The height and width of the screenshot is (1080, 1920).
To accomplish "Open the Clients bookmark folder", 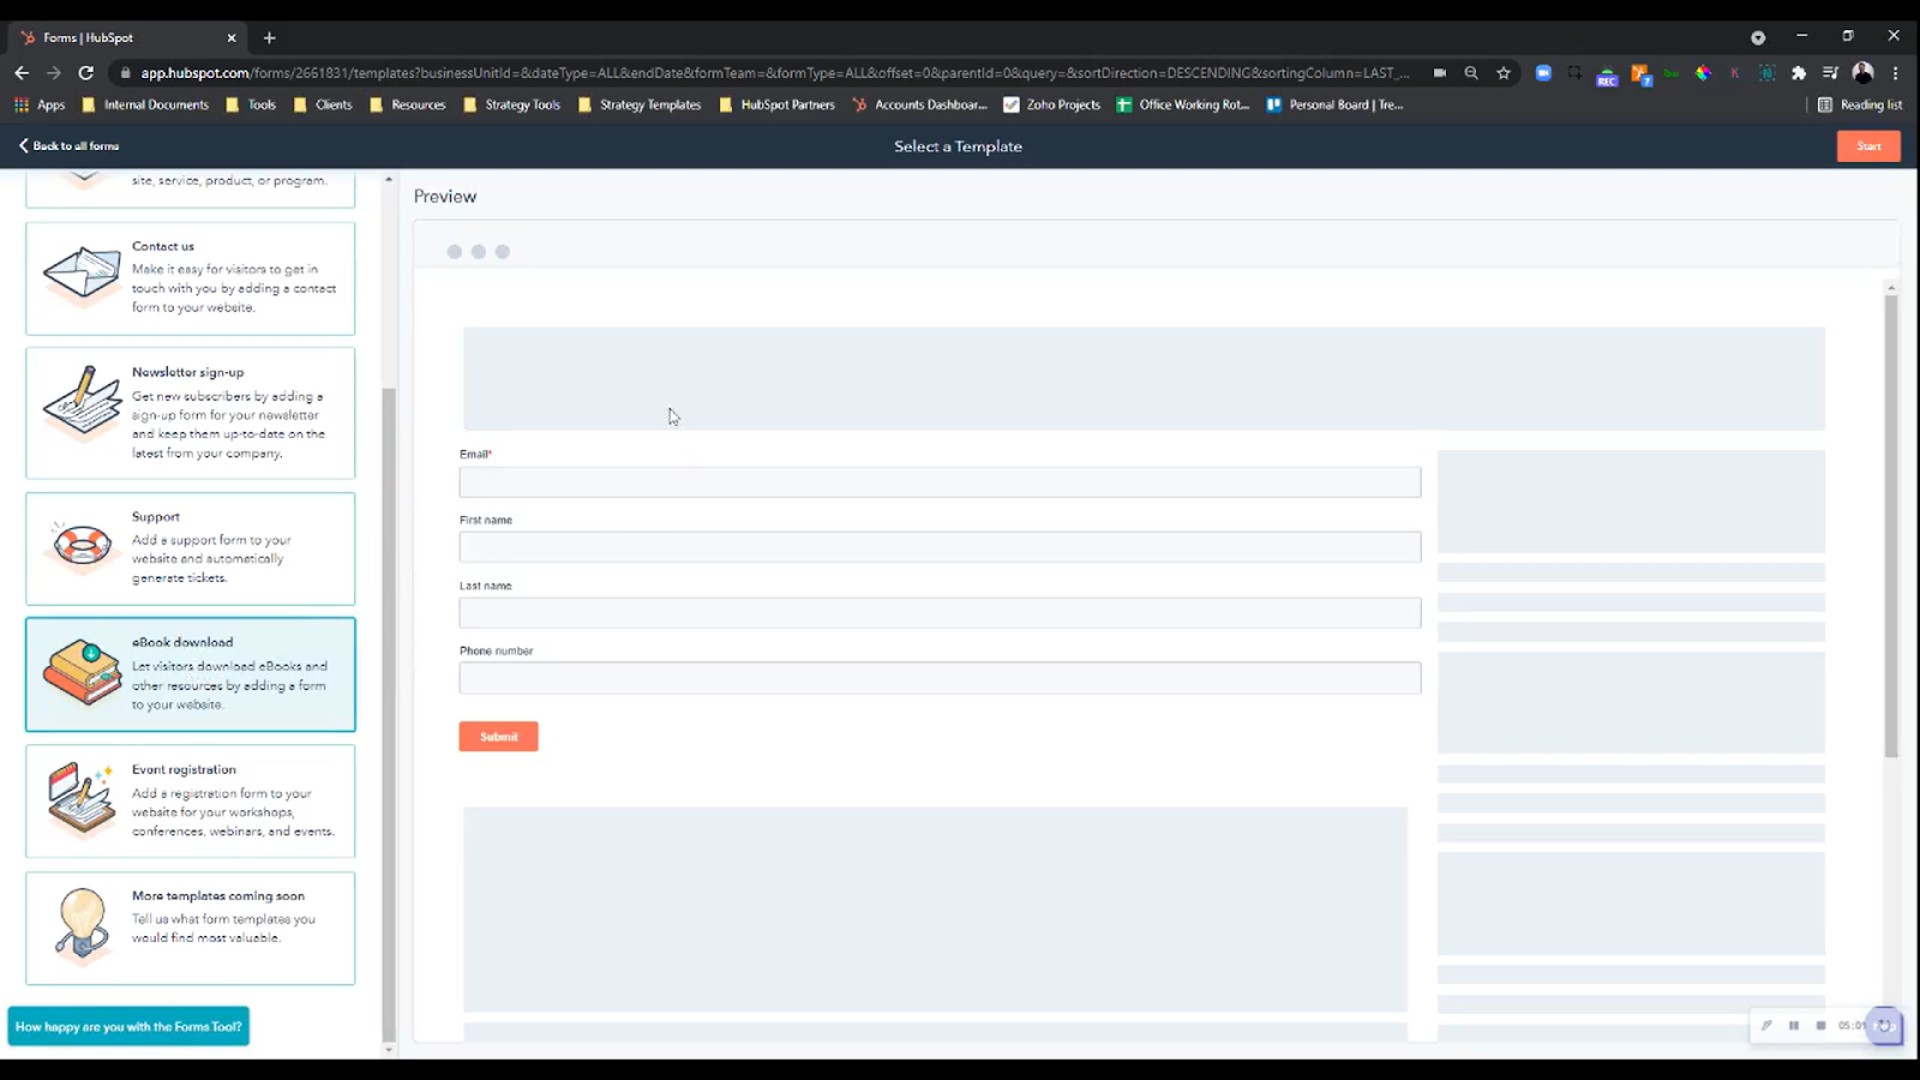I will pos(323,105).
